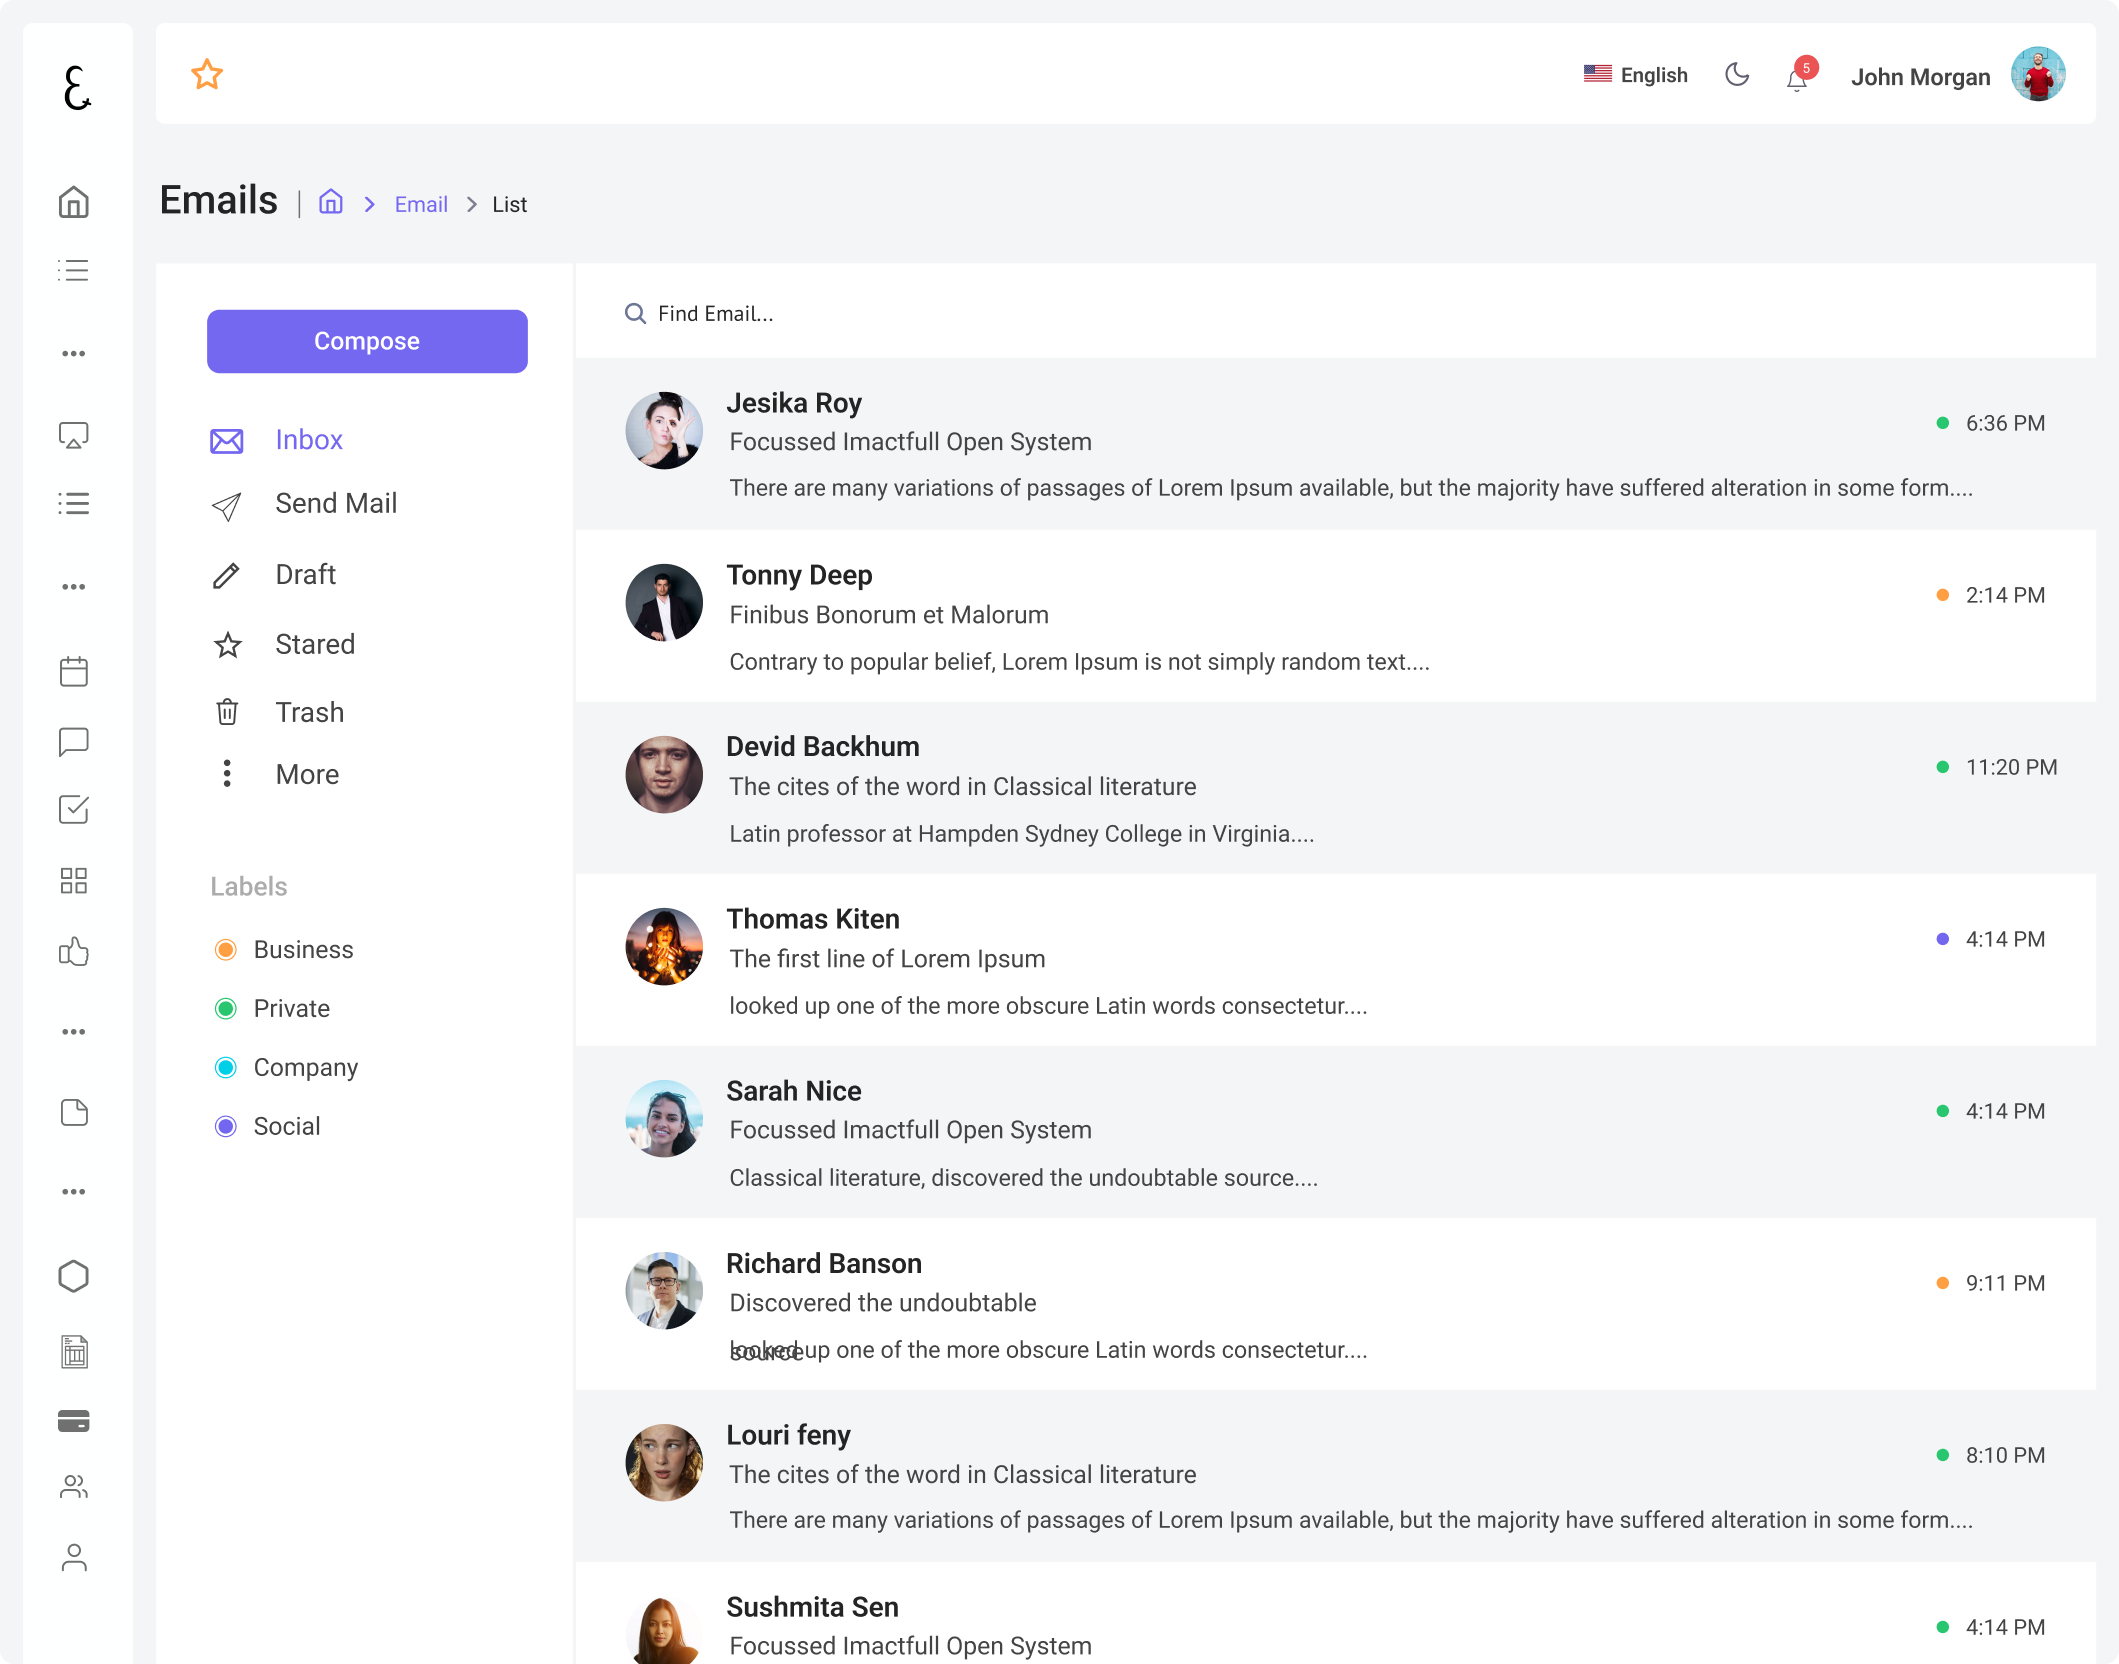Open the Trash folder

coord(309,712)
